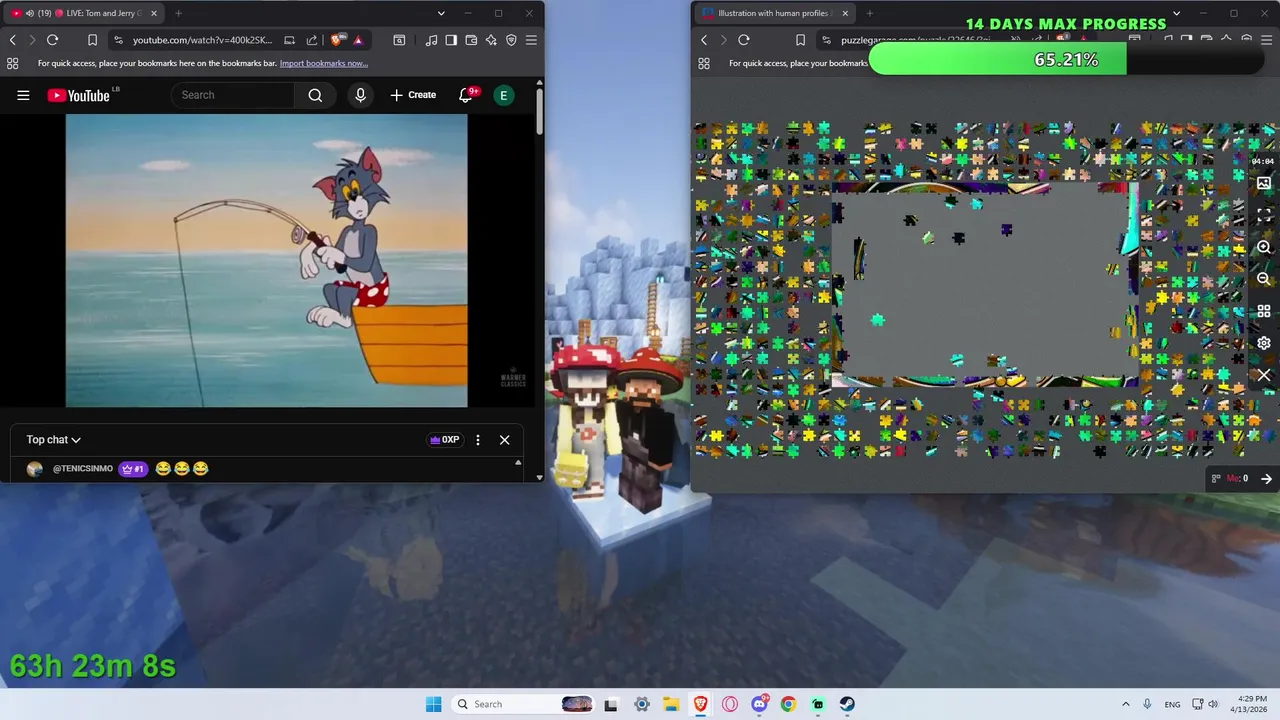Open the puzzle window browser main menu
1280x720 pixels.
[x=1266, y=40]
